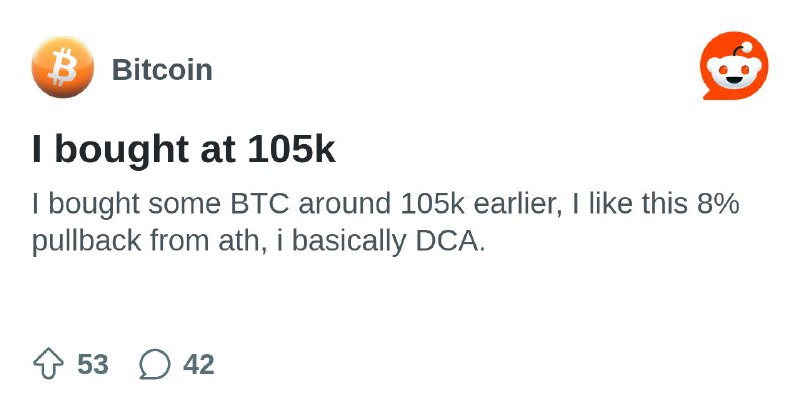Open the Bitcoin subreddit name link

(162, 69)
